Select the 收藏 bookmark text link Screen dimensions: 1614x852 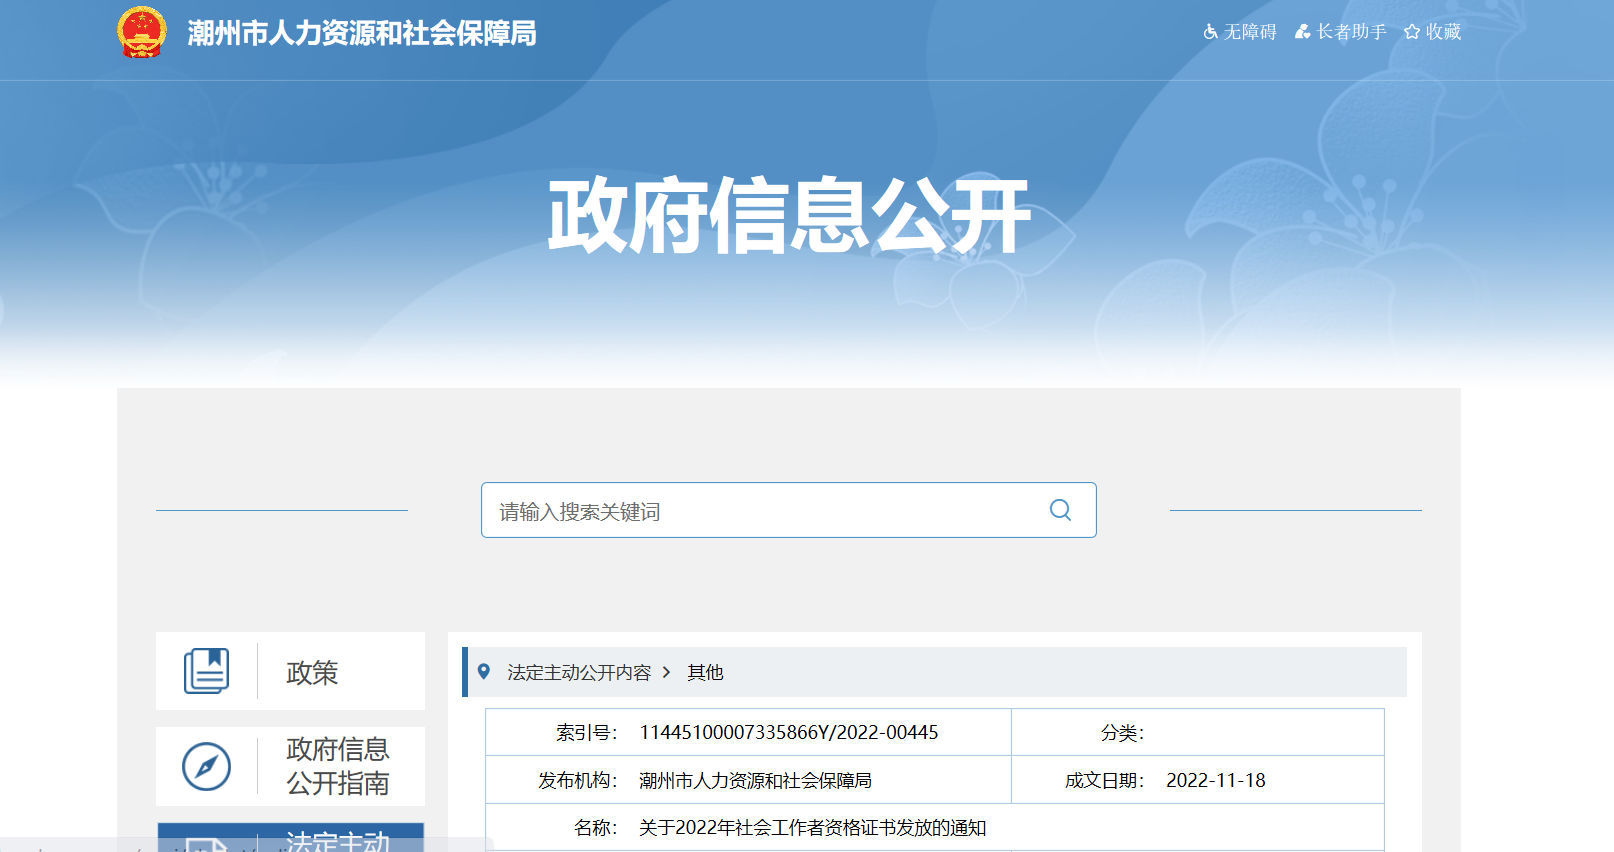click(1443, 32)
